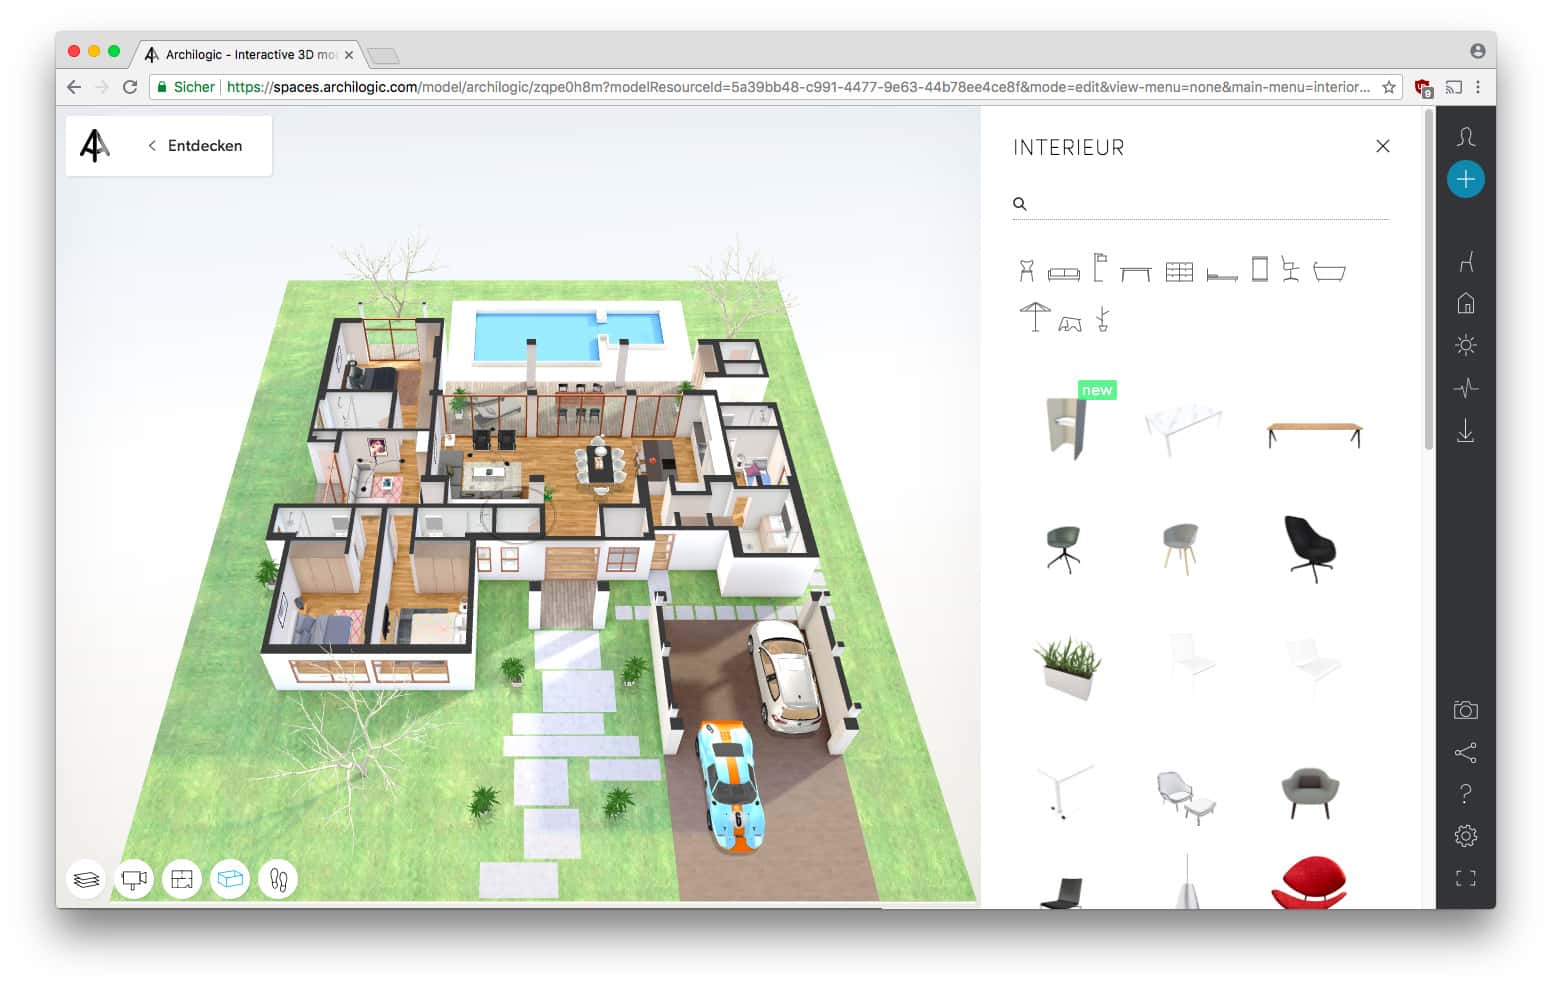The height and width of the screenshot is (989, 1552).
Task: Select the bathtub category icon
Action: point(1330,268)
